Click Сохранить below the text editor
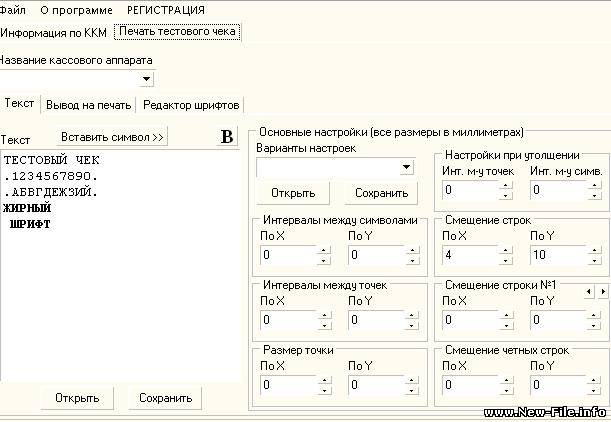611x422 pixels. 166,398
